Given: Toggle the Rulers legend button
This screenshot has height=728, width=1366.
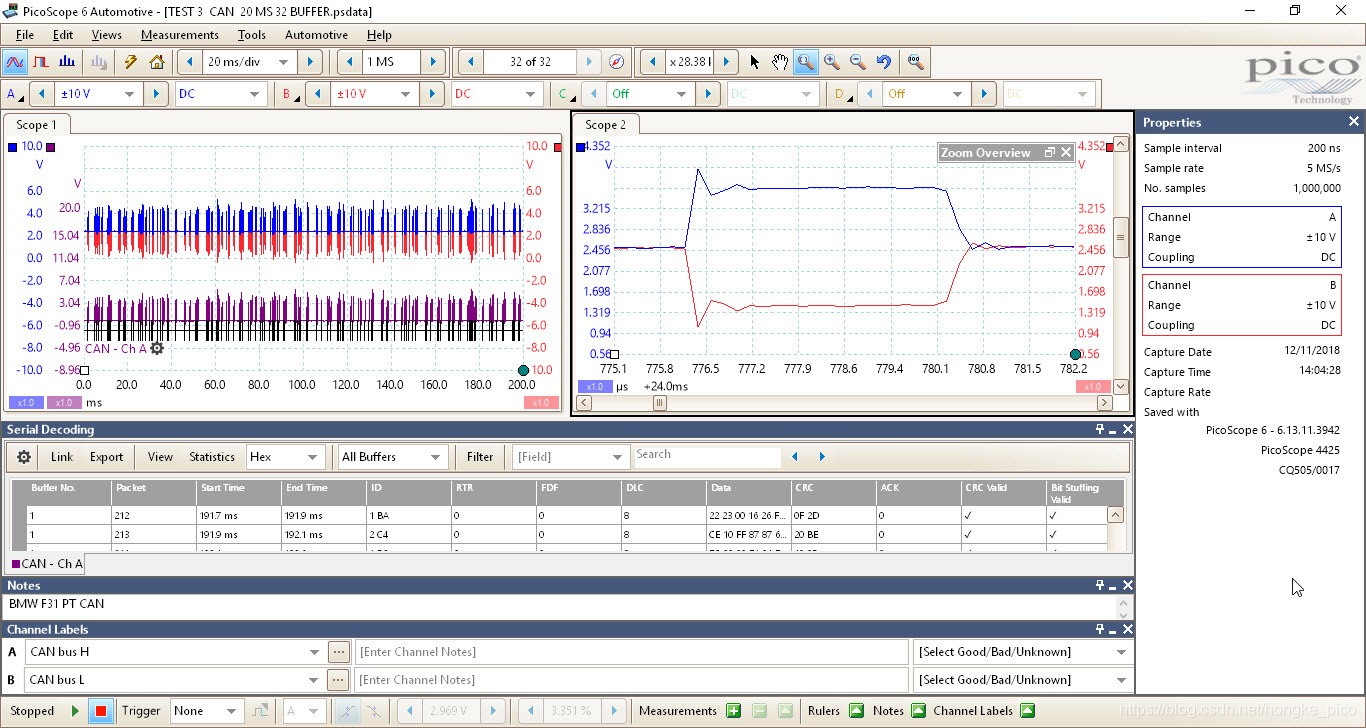Looking at the screenshot, I should click(856, 711).
